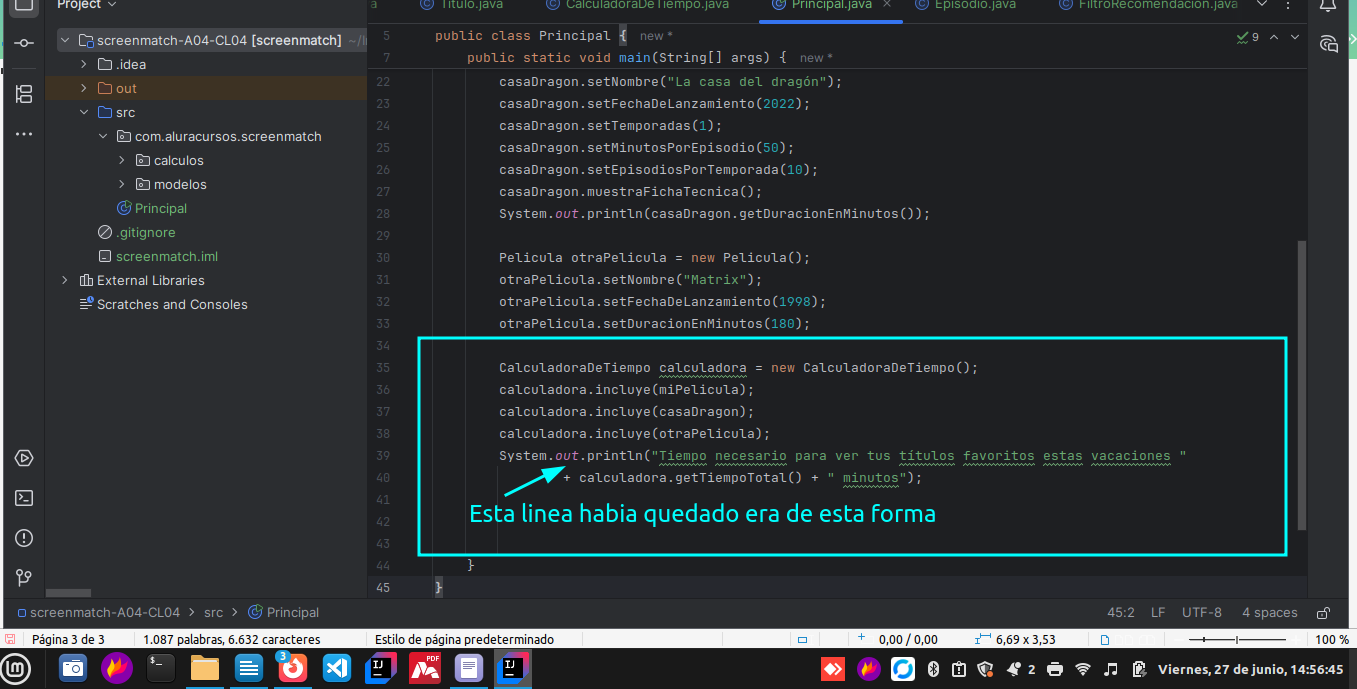Click the taskbar clock 'Viernes, 27 de junio'
The image size is (1357, 689).
1250,668
